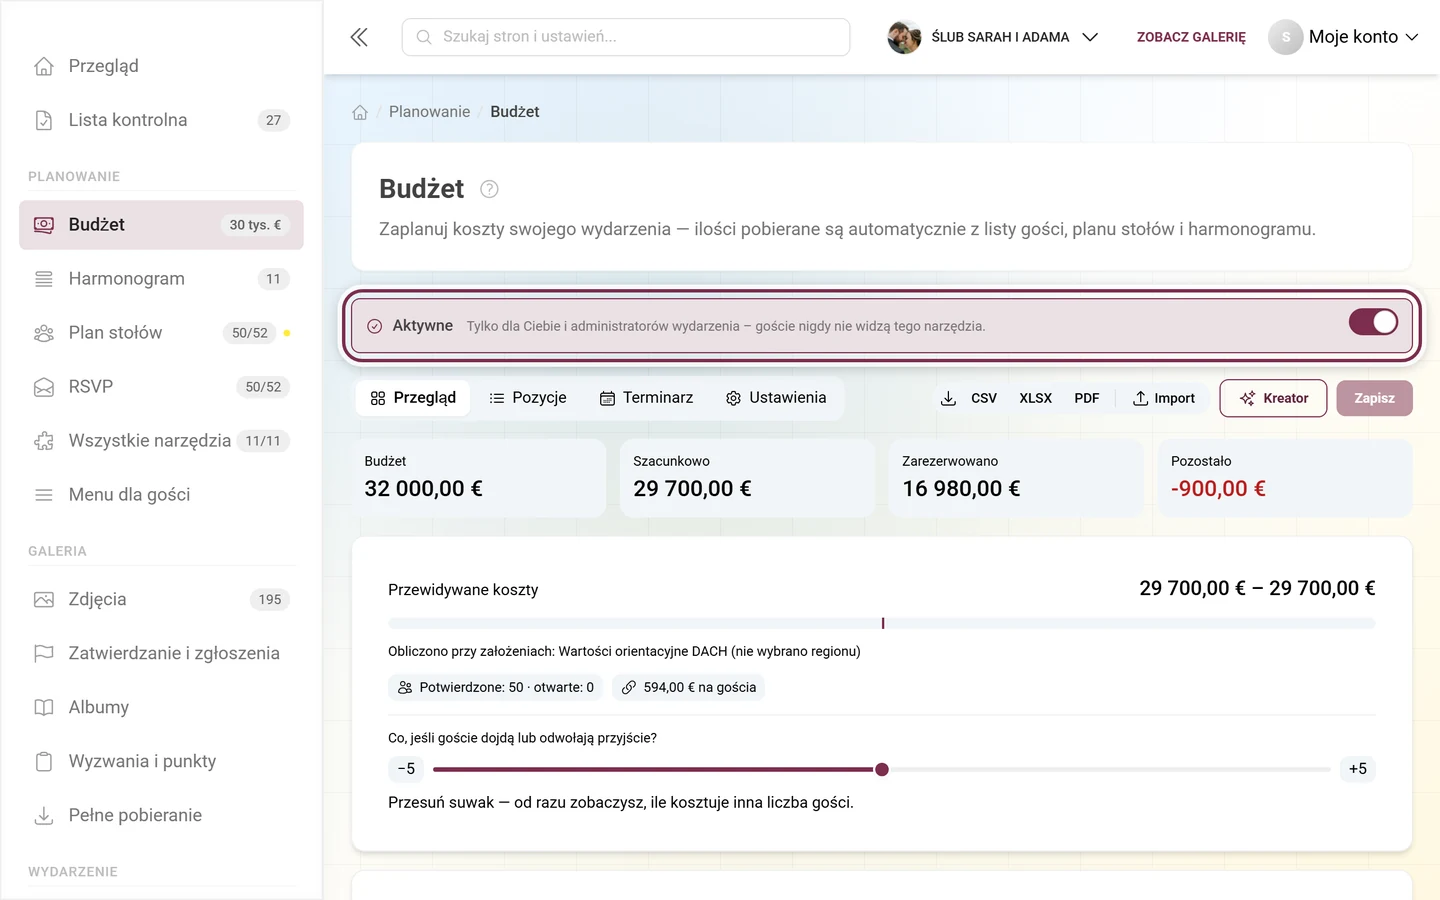
Task: Switch to Przegląd tab
Action: click(x=413, y=398)
